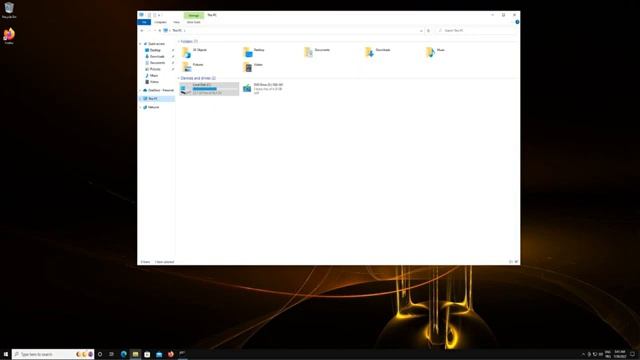This screenshot has height=360, width=640.
Task: Open Task View on the taskbar
Action: coord(111,354)
